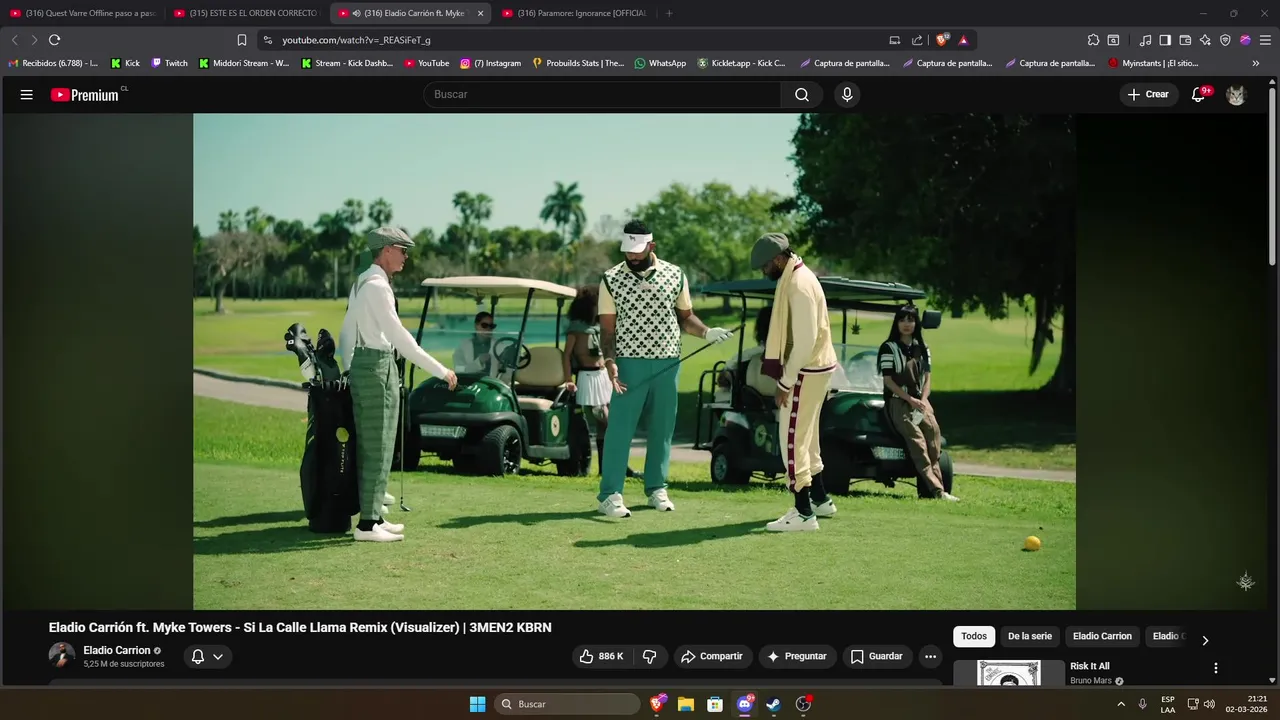The image size is (1280, 720).
Task: Open Risk It All video thumbnail
Action: click(1009, 673)
